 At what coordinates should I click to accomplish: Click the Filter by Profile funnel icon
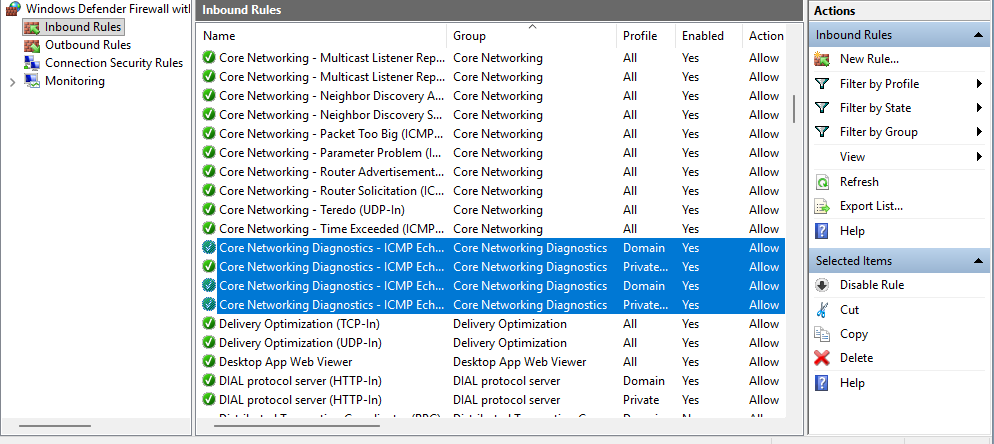[822, 84]
